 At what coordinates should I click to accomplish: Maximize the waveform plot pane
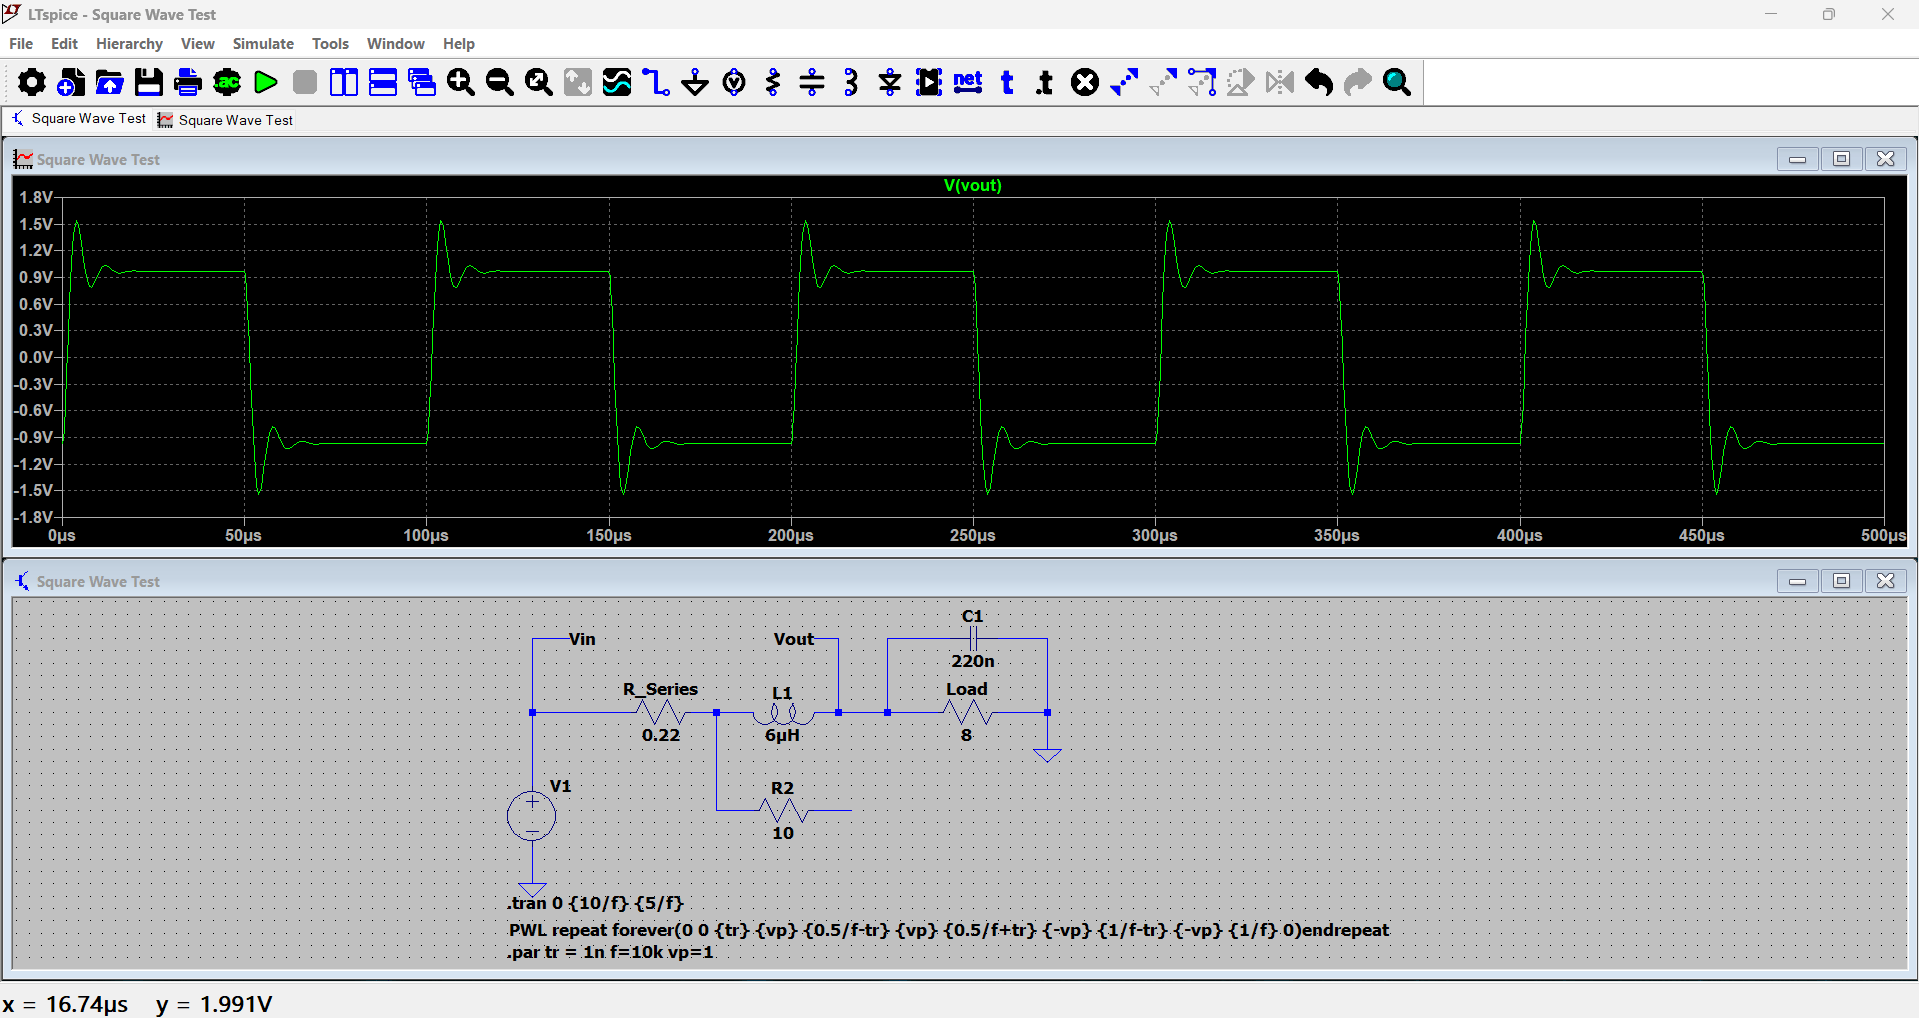click(x=1841, y=159)
